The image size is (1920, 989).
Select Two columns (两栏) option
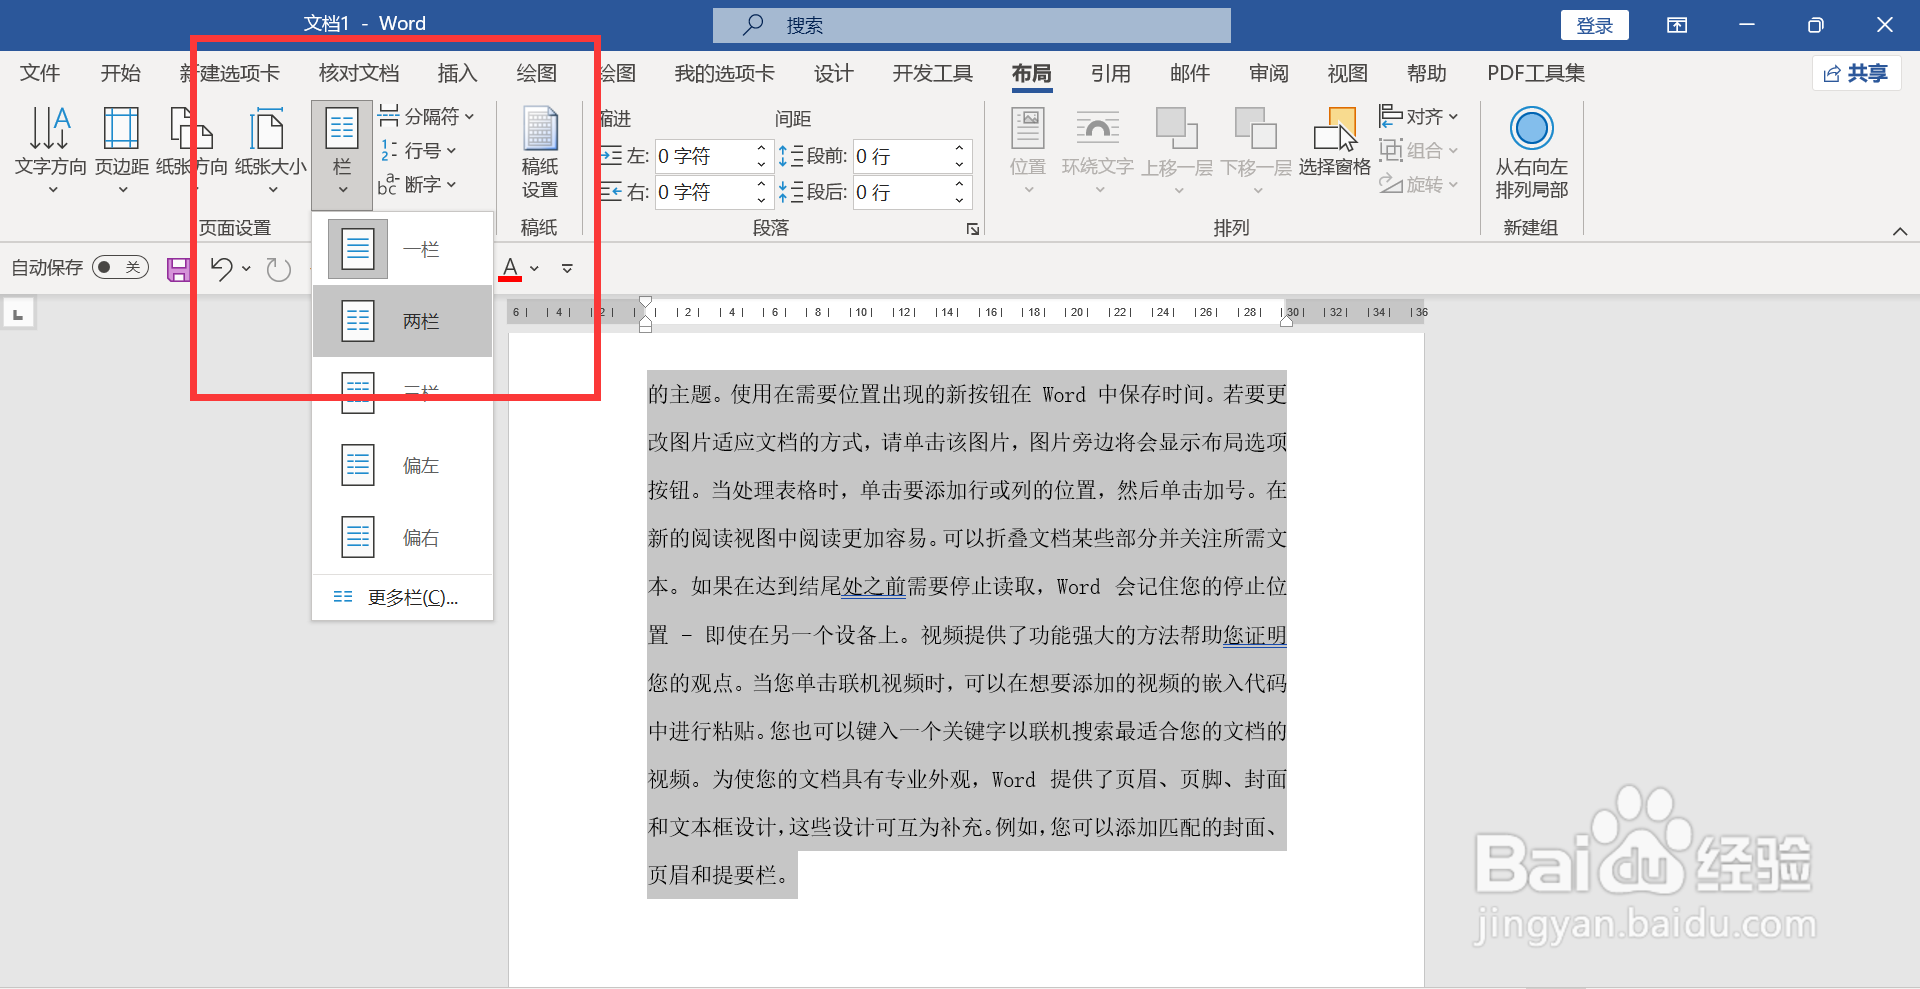pos(402,321)
